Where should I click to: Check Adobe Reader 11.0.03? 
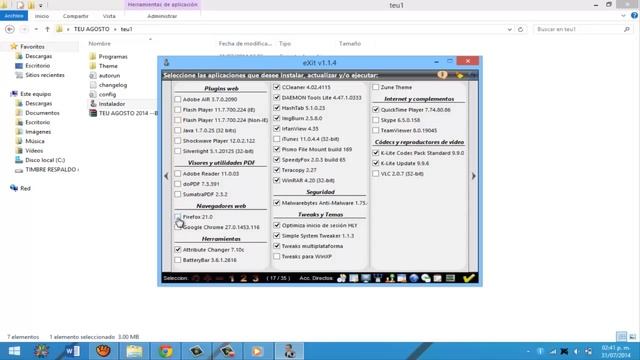click(x=178, y=173)
